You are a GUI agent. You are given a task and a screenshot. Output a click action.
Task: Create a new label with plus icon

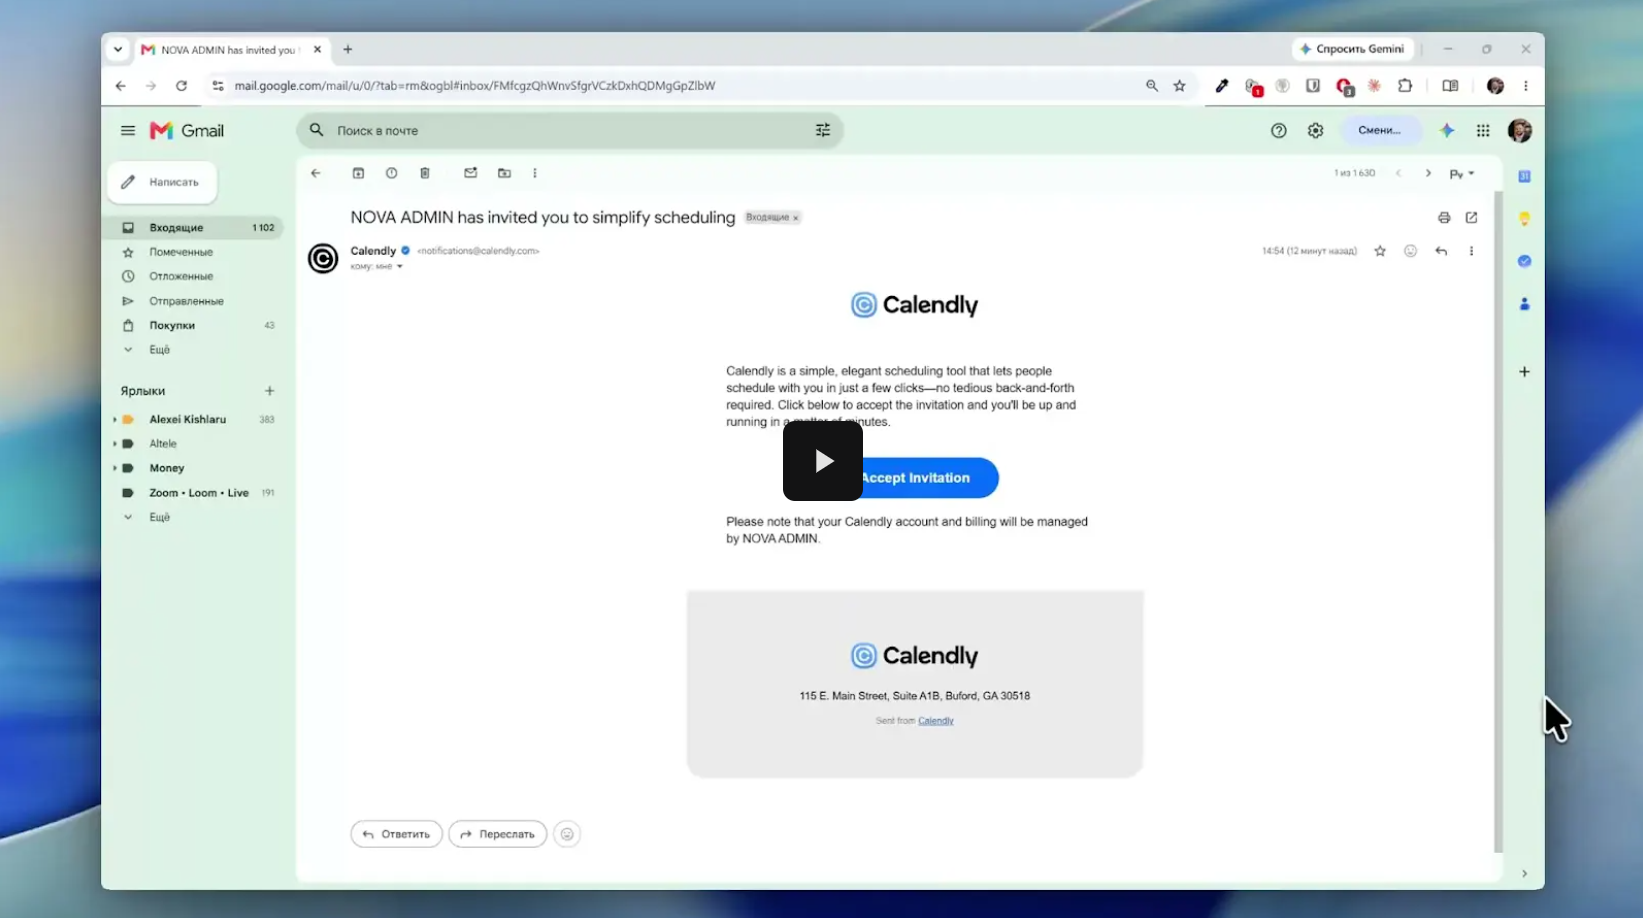click(x=269, y=391)
